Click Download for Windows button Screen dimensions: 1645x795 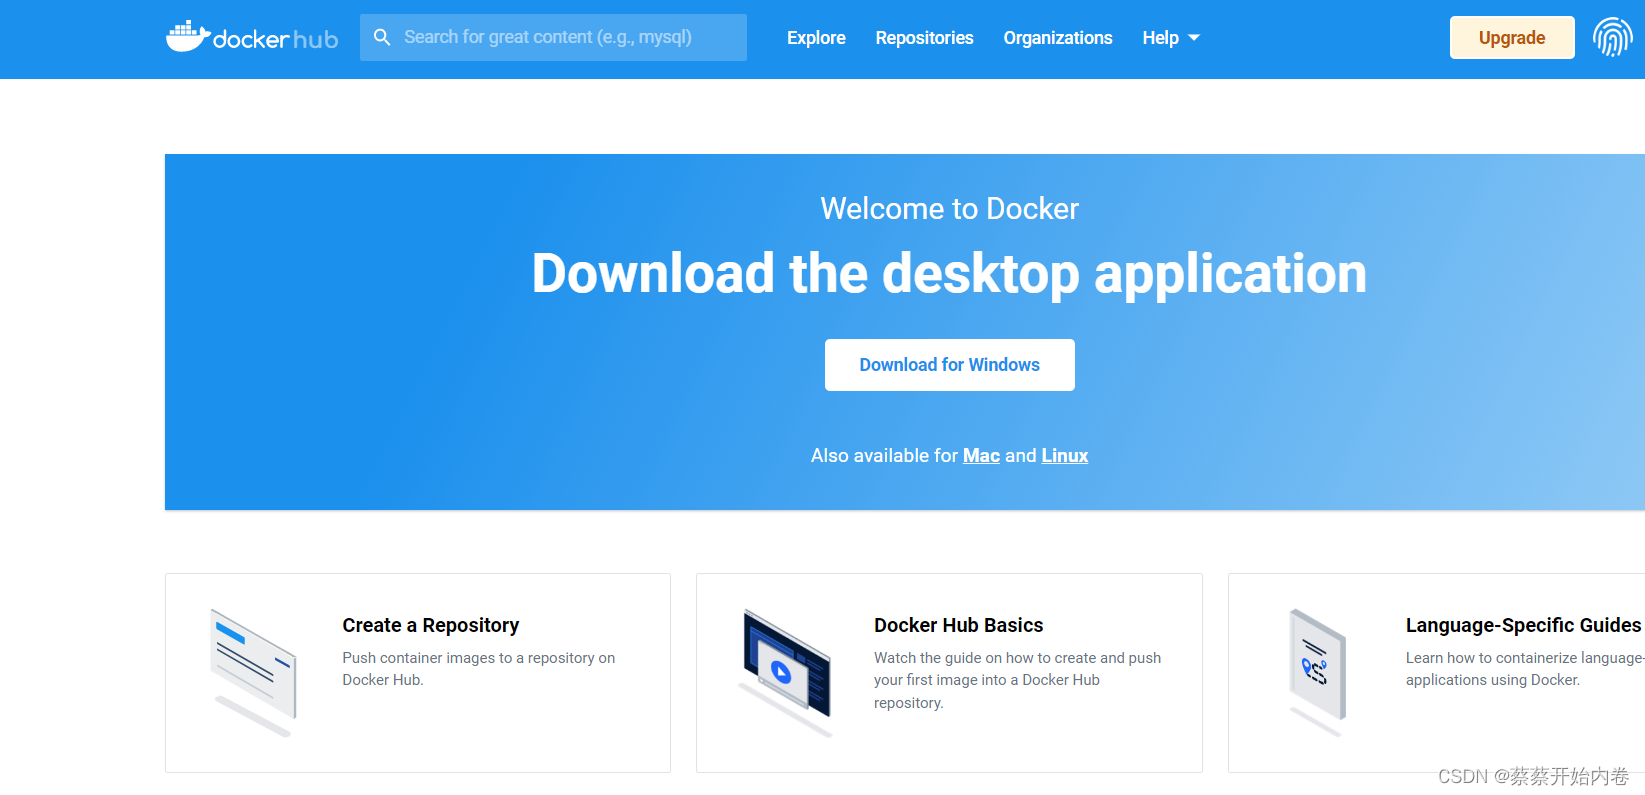point(950,365)
